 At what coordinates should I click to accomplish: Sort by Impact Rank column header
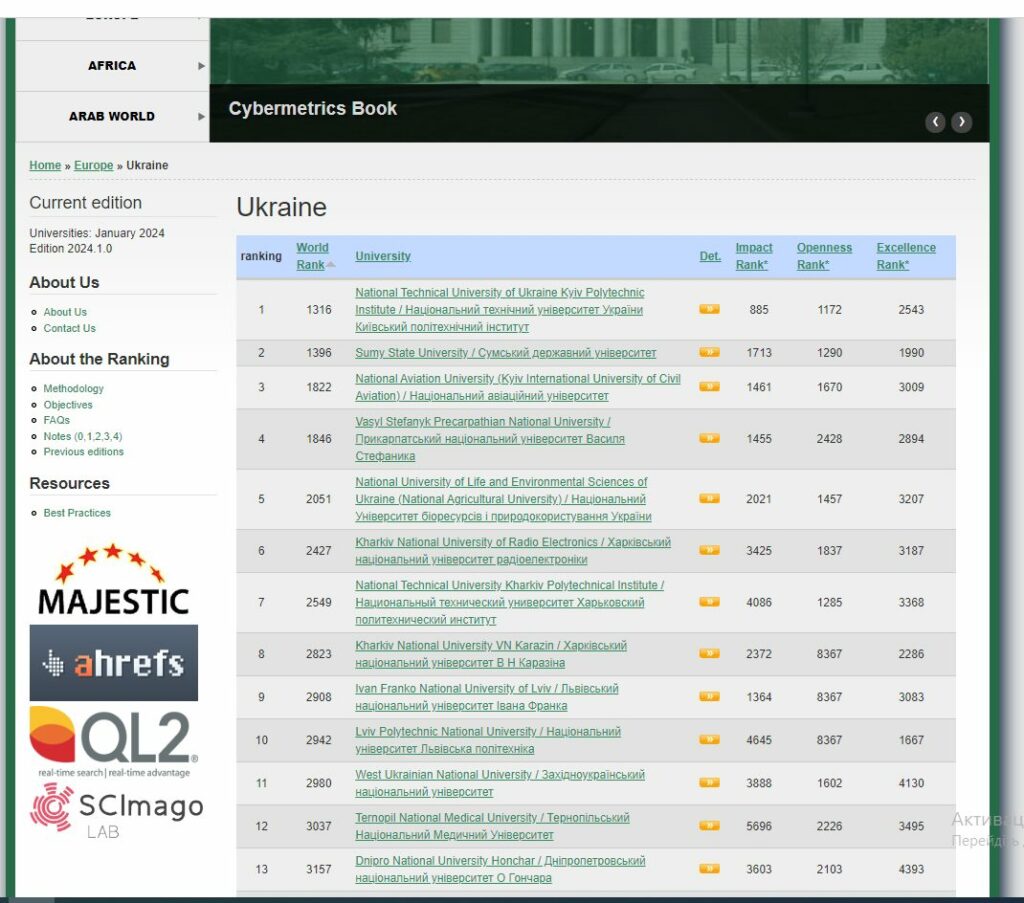coord(754,256)
